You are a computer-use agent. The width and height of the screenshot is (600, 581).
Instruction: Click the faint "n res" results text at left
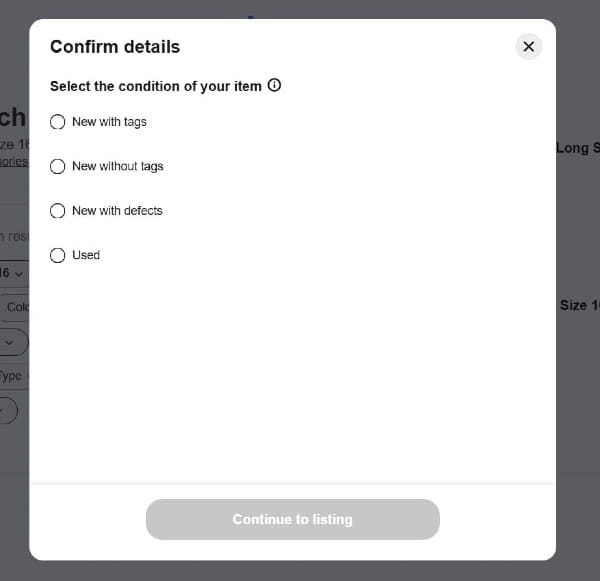coord(14,236)
